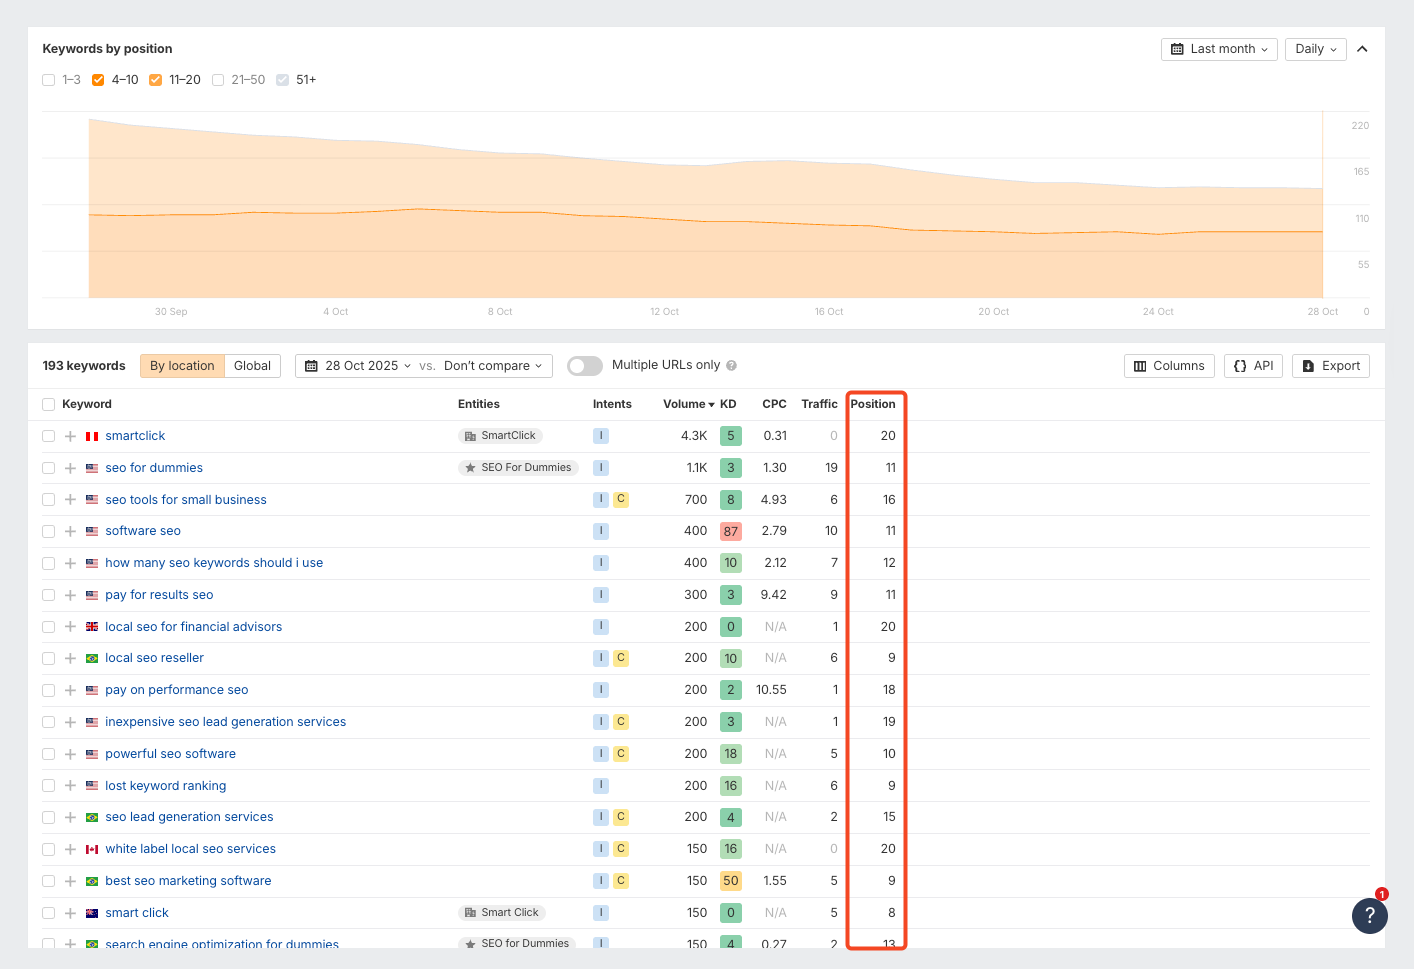The width and height of the screenshot is (1414, 969).
Task: Open the Daily interval dropdown
Action: tap(1315, 49)
